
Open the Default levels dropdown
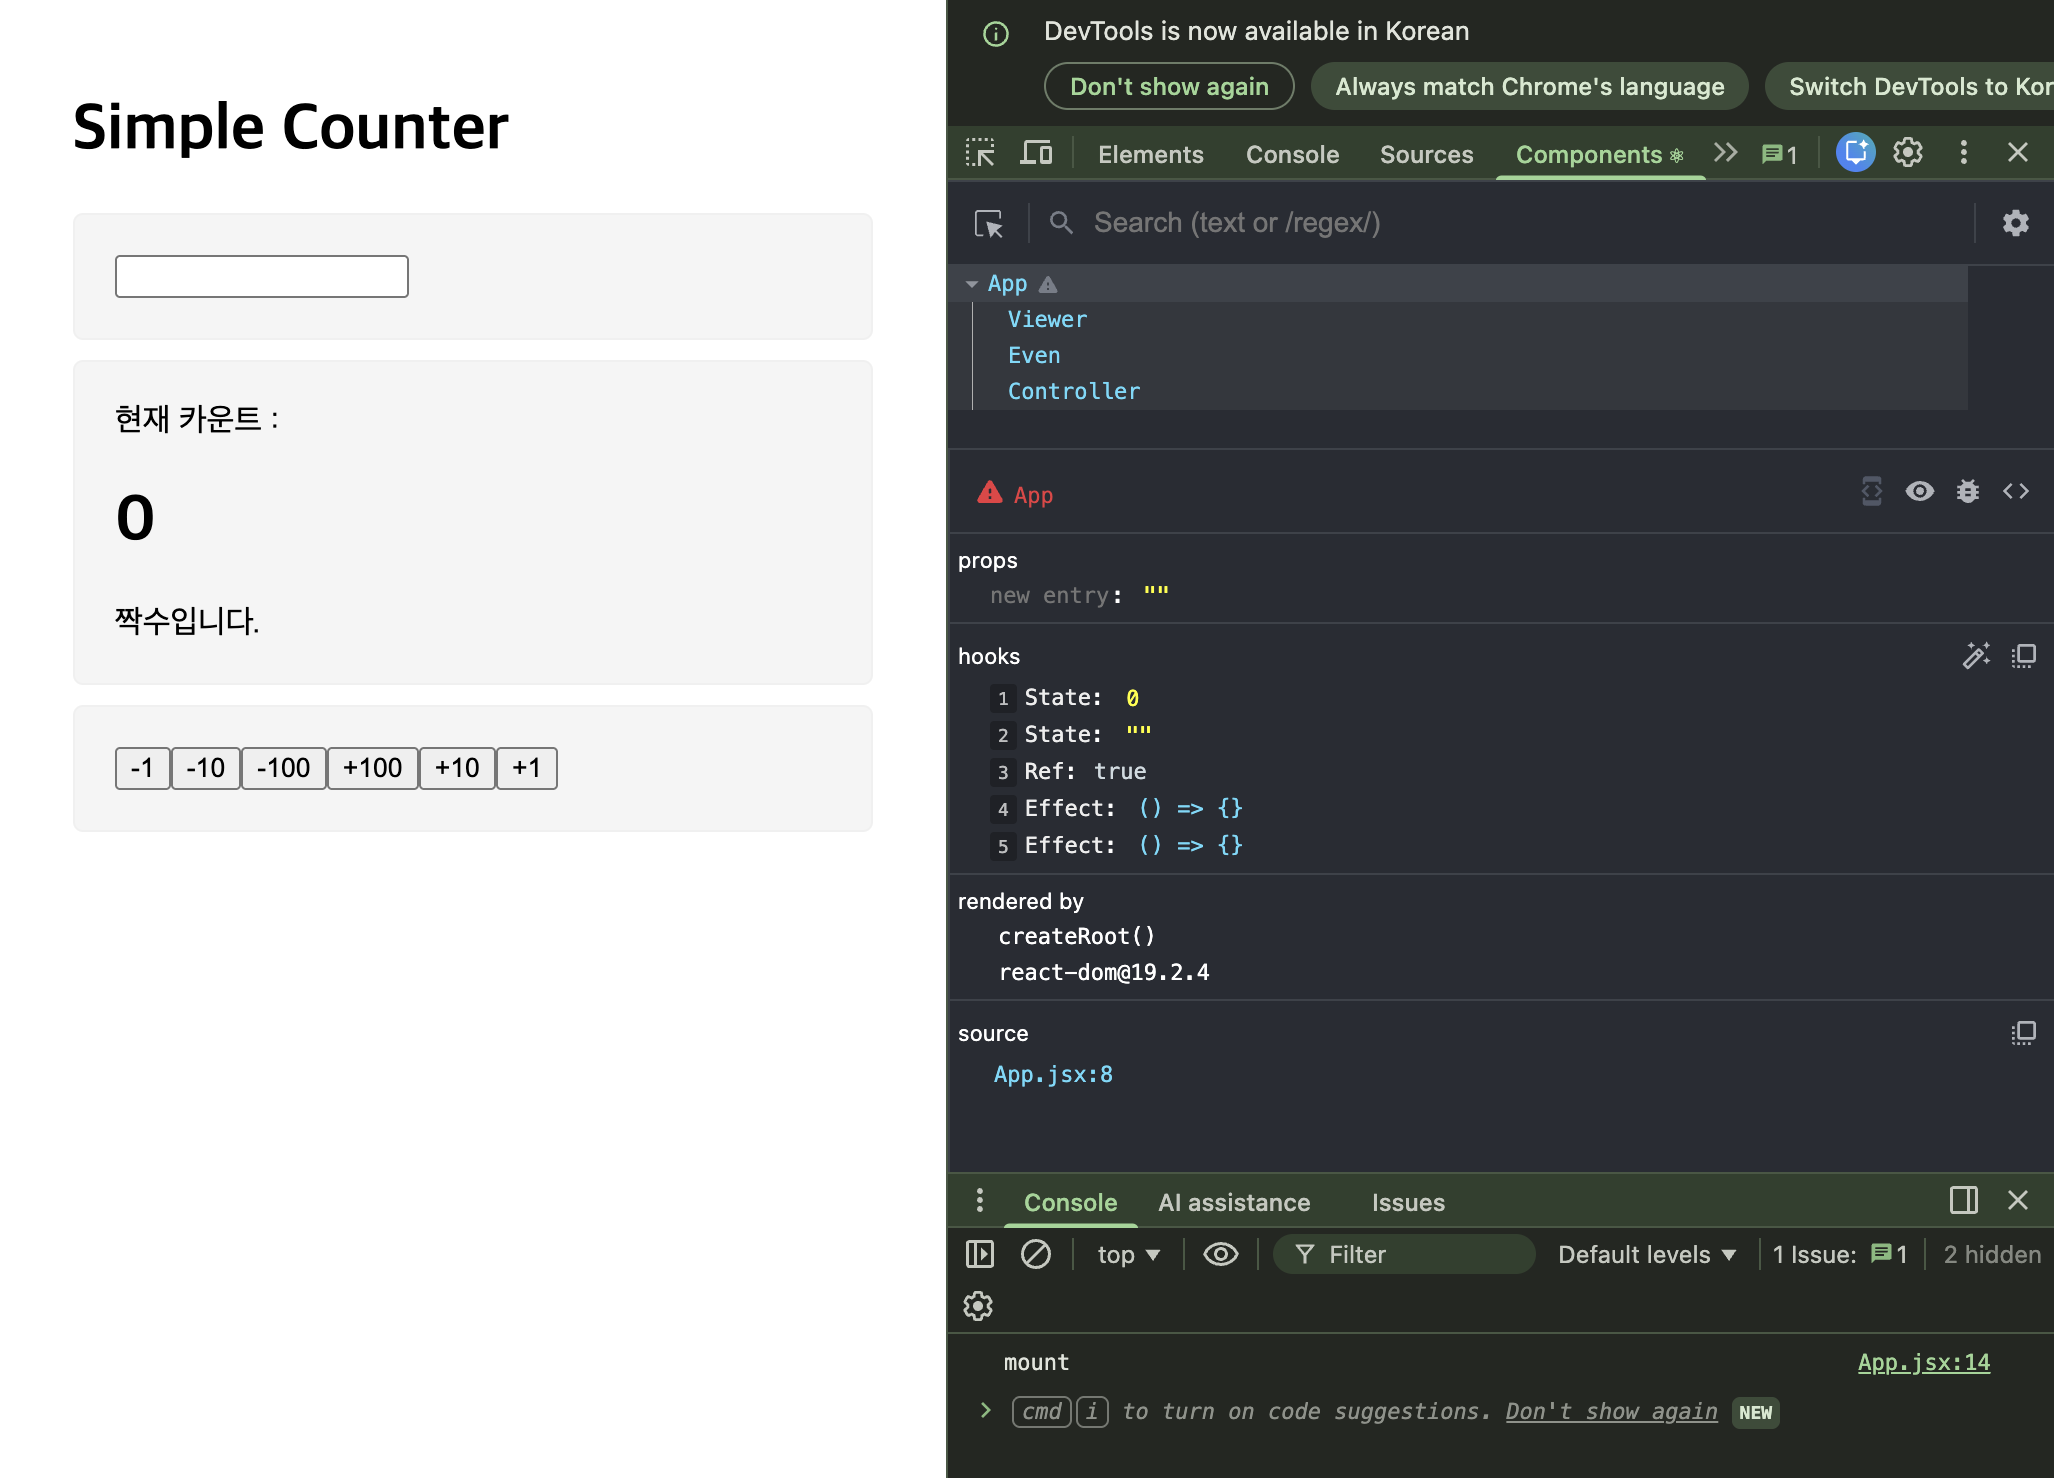pos(1646,1254)
